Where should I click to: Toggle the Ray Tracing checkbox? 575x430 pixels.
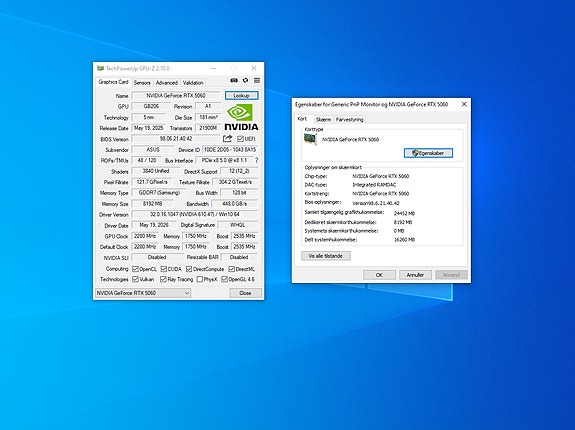[163, 279]
